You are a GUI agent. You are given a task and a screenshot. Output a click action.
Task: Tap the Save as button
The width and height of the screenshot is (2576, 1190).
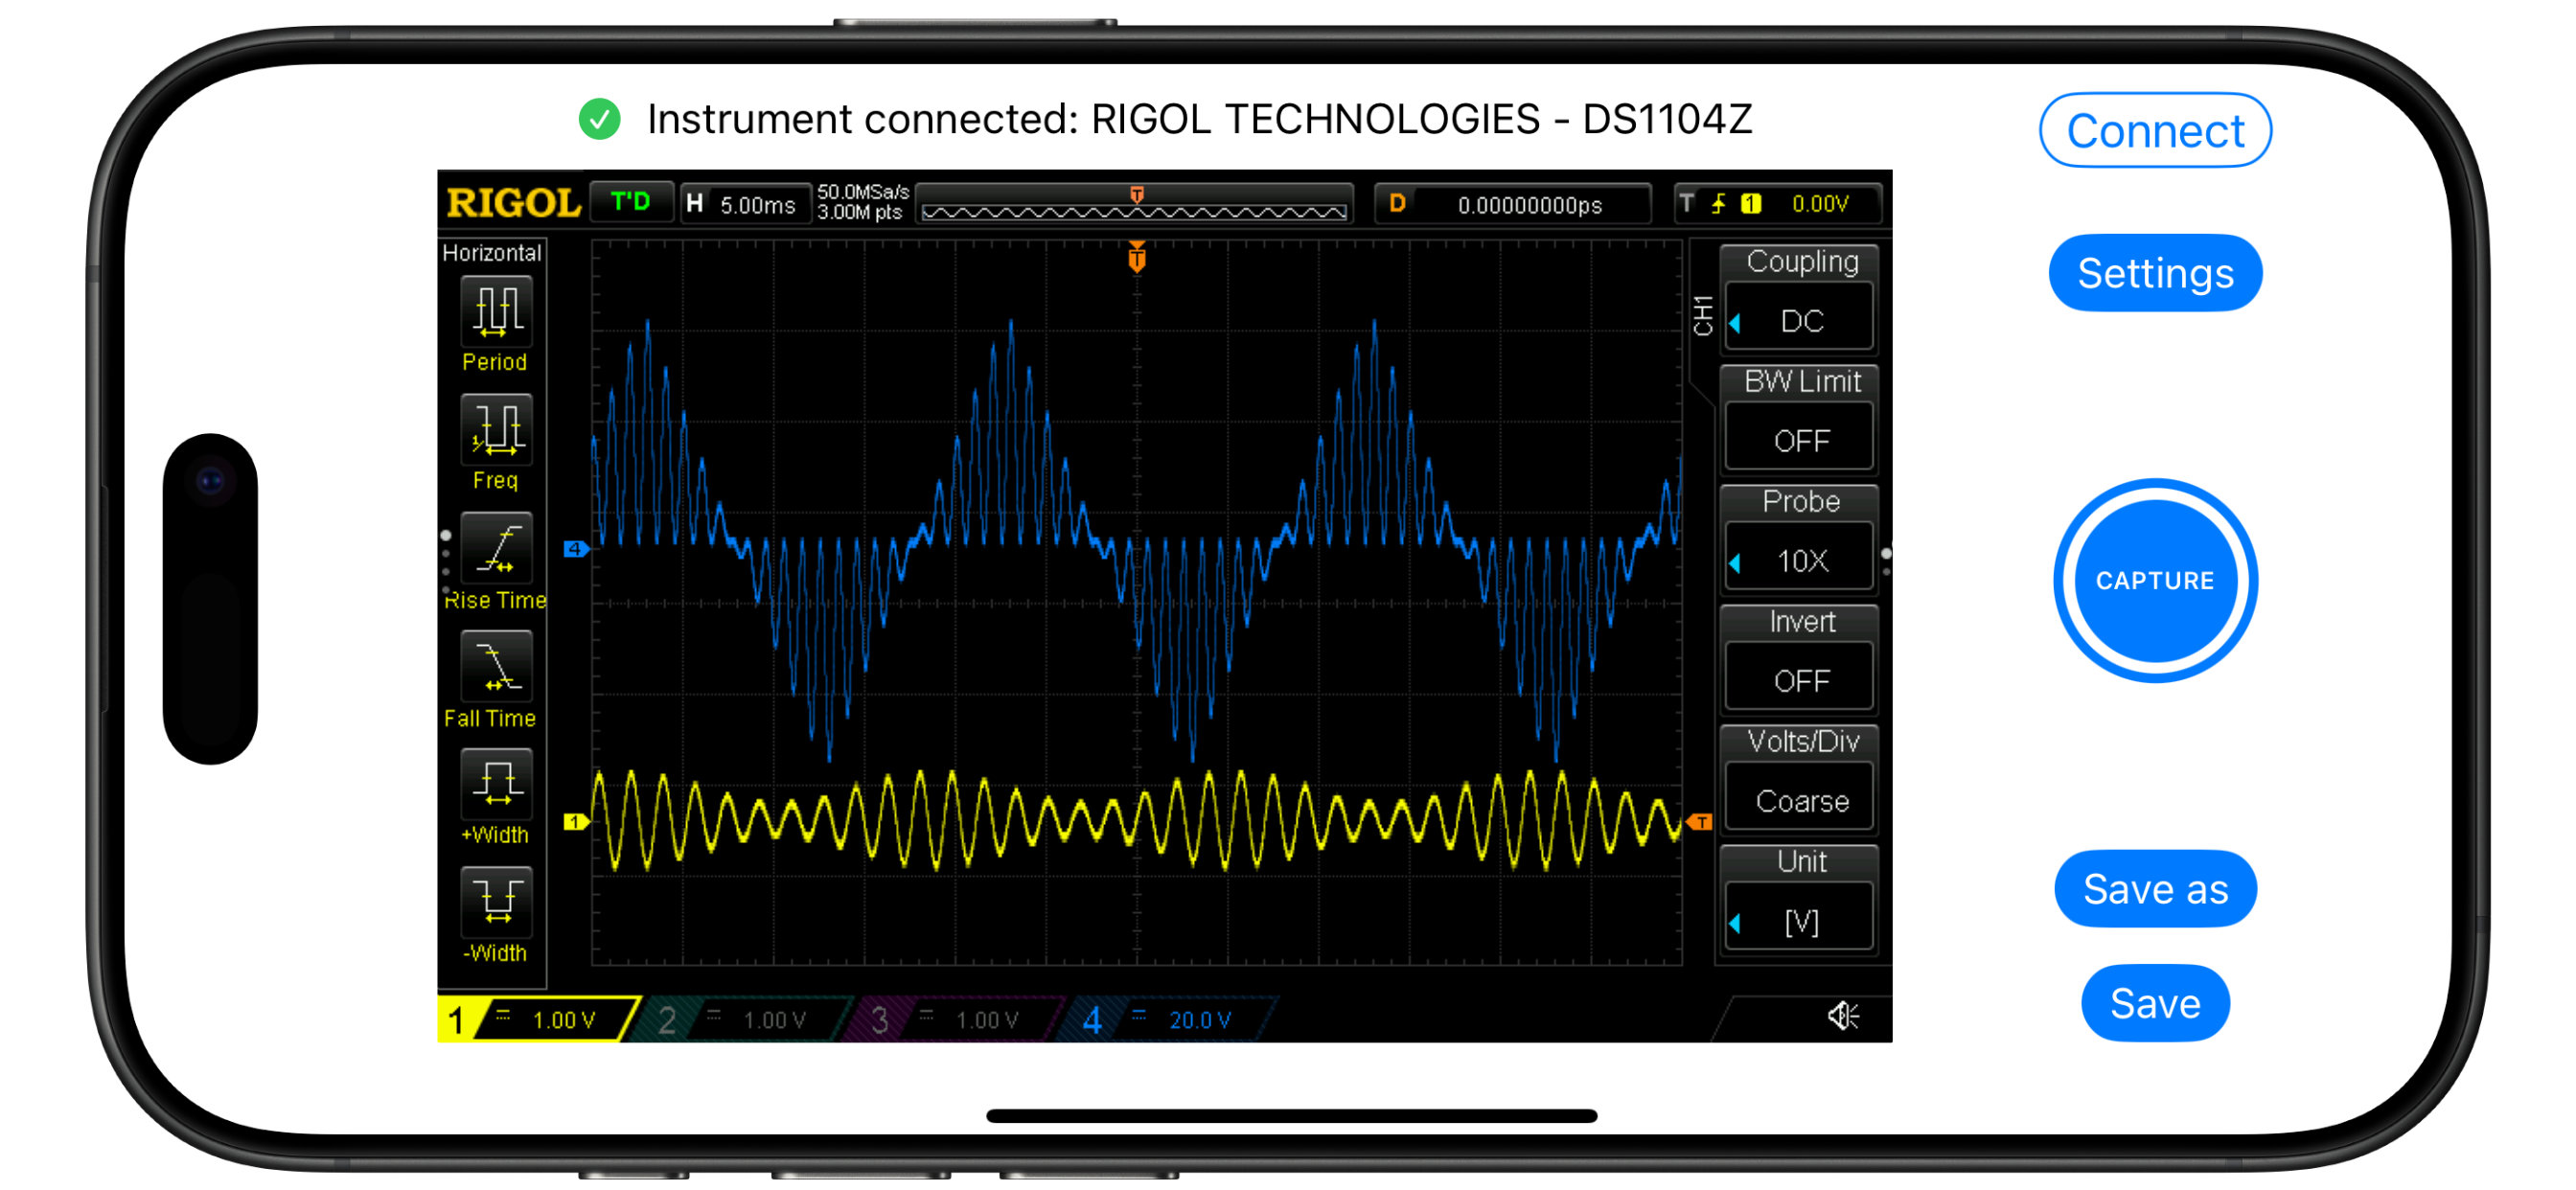click(2155, 889)
